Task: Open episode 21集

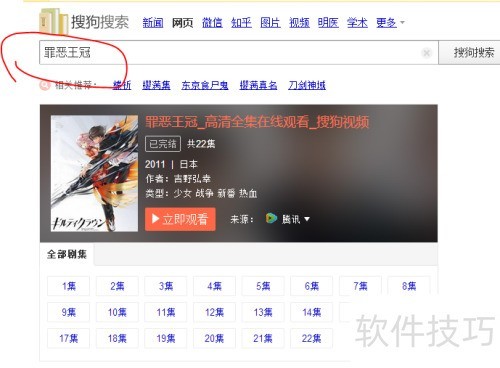Action: coord(263,338)
